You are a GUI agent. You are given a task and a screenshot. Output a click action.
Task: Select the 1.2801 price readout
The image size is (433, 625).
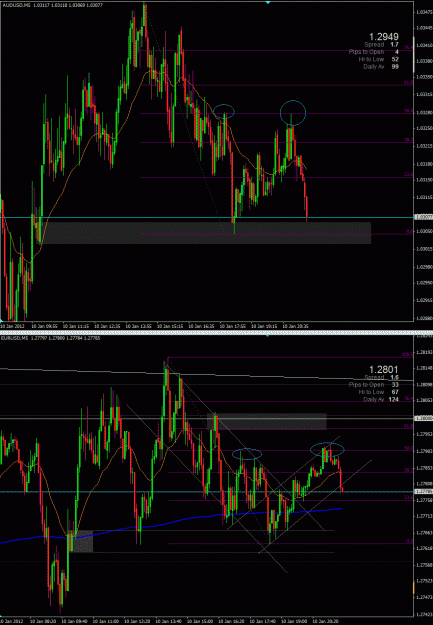click(383, 370)
